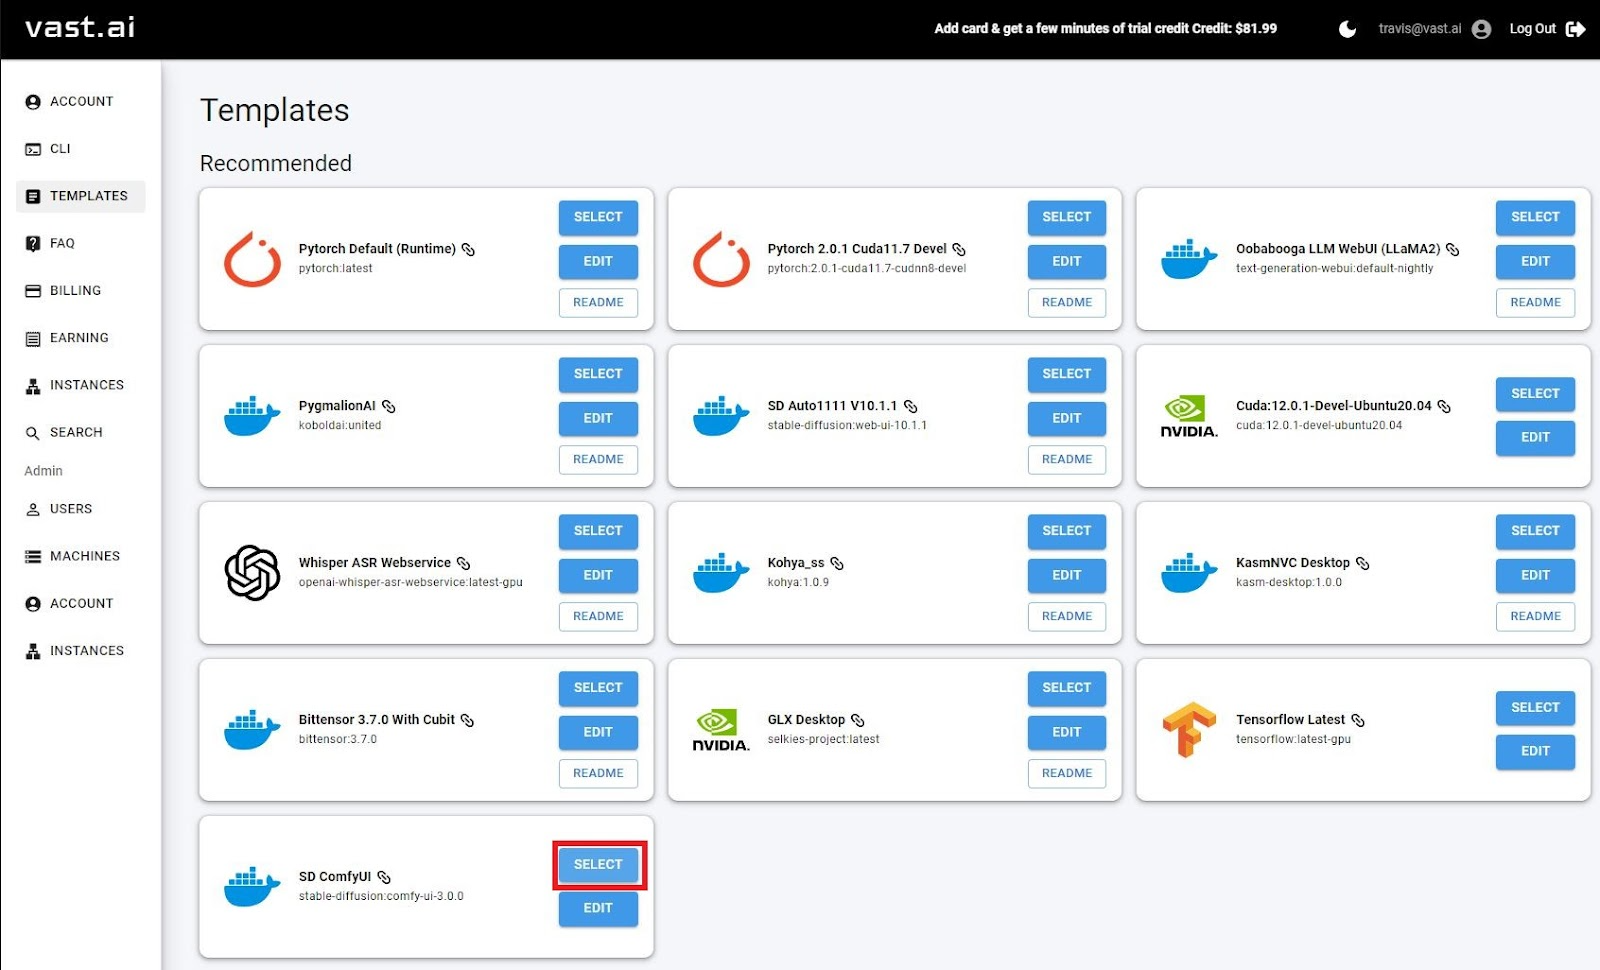Viewport: 1600px width, 970px height.
Task: Click the PyTorch logo of Pytorch Default template
Action: coord(252,259)
